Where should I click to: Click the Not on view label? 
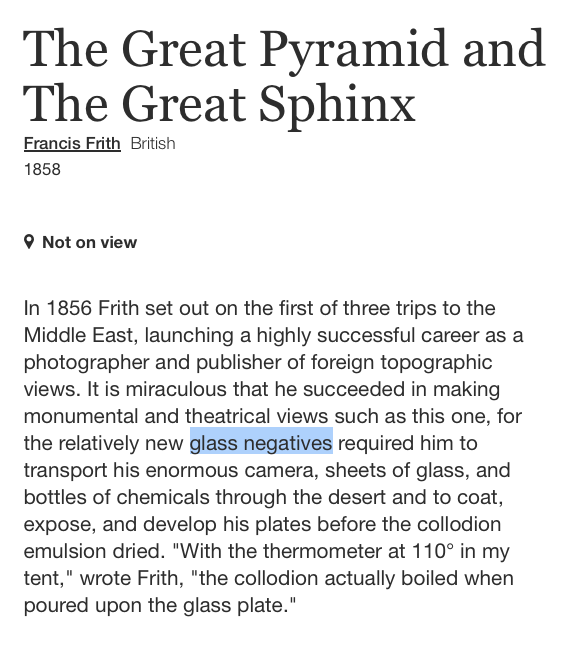89,243
